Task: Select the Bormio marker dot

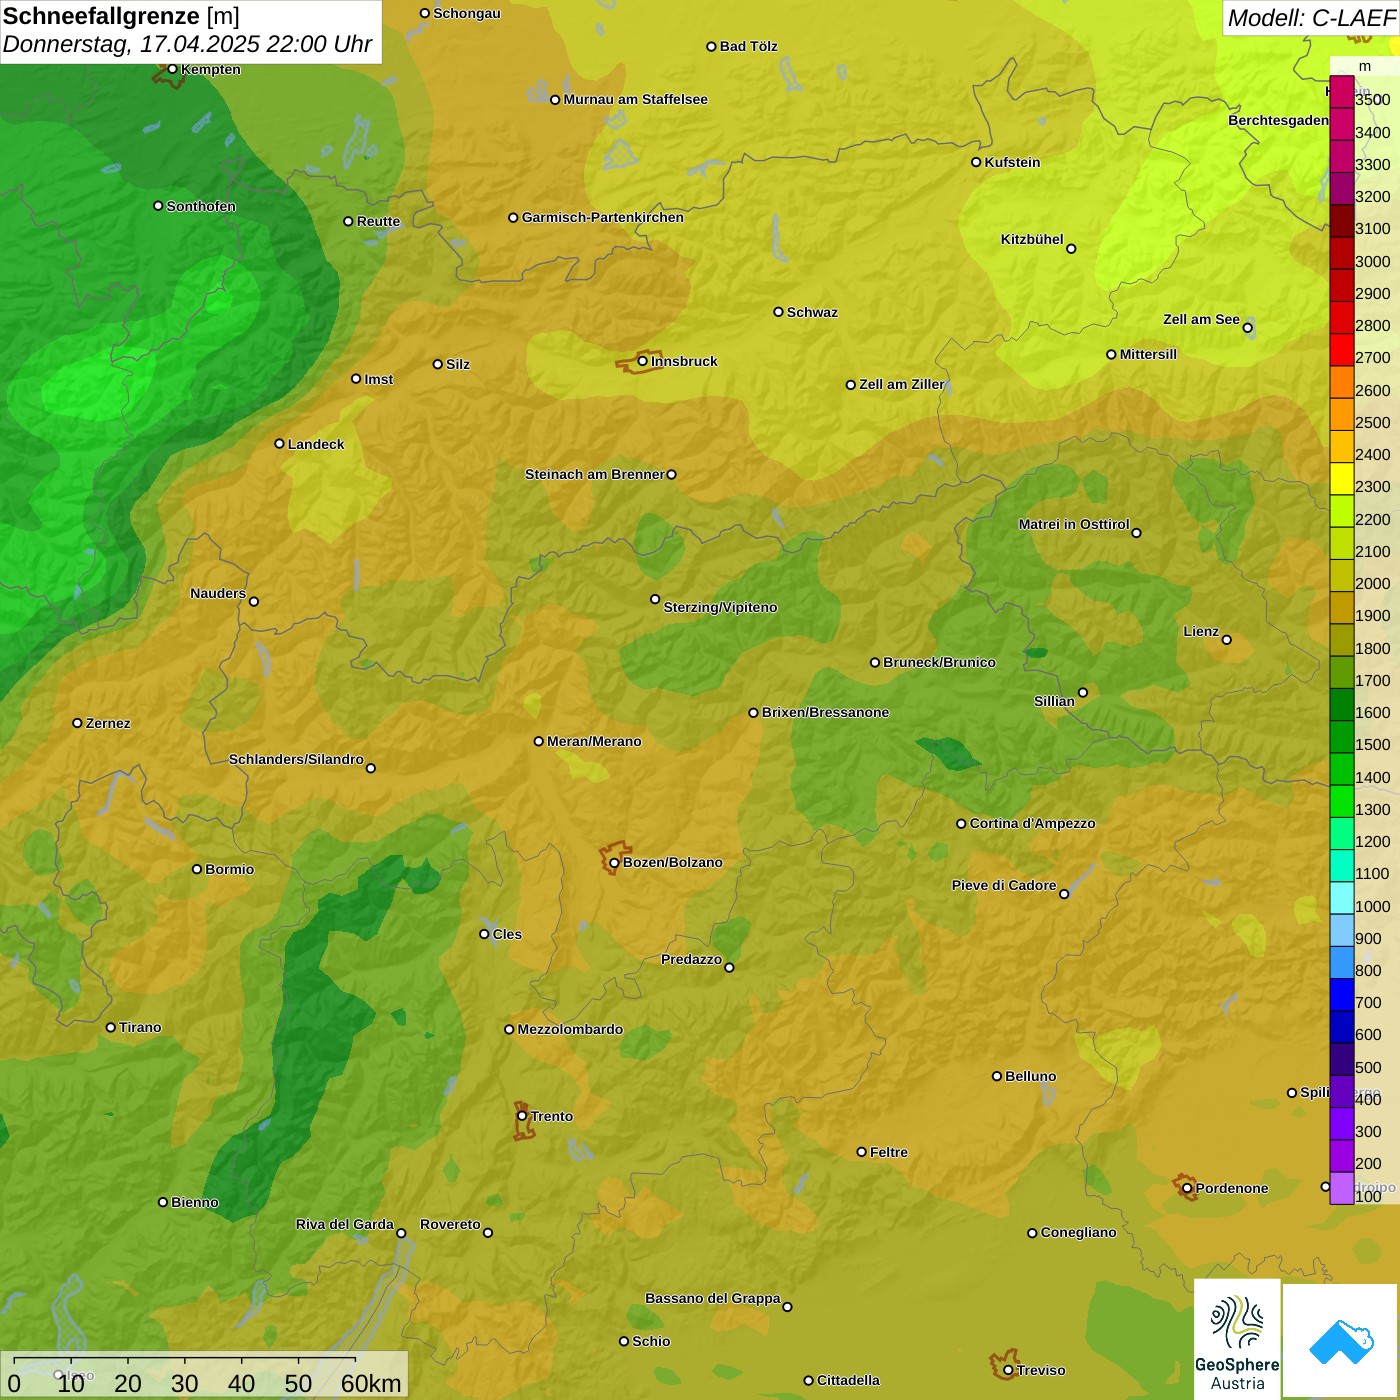Action: (197, 869)
